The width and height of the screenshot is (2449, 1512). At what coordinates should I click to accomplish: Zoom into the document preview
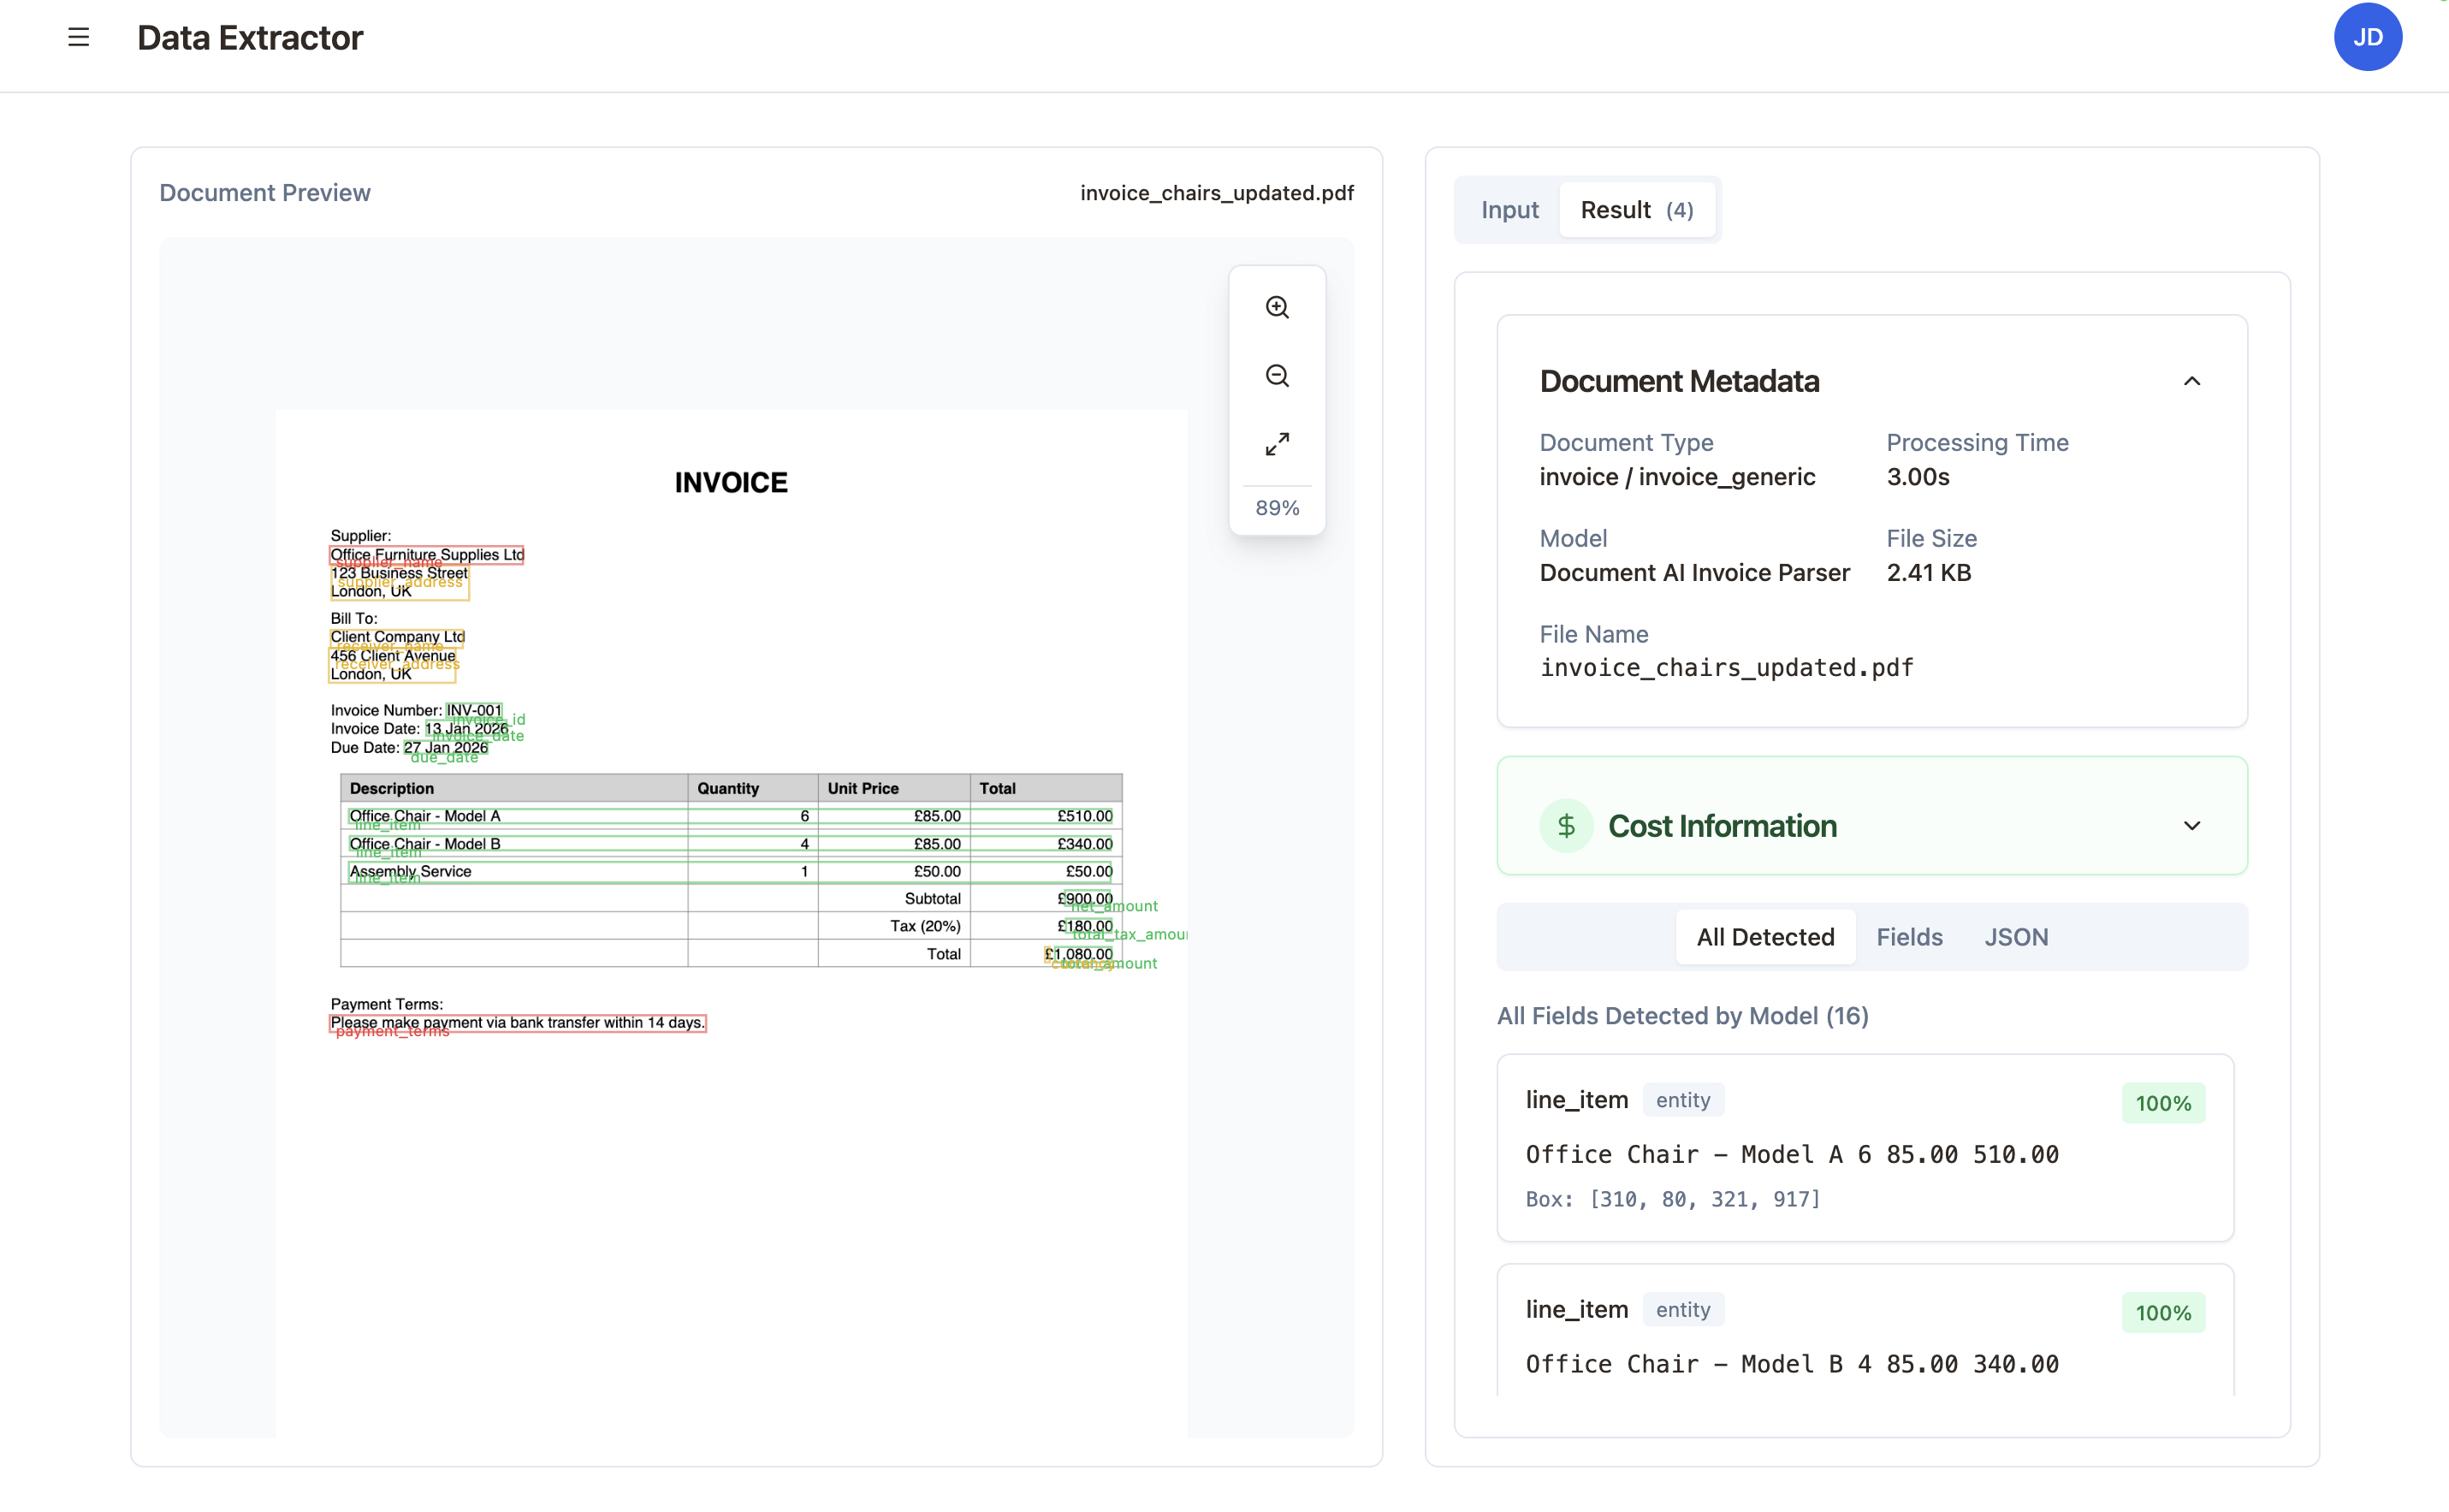click(1277, 307)
